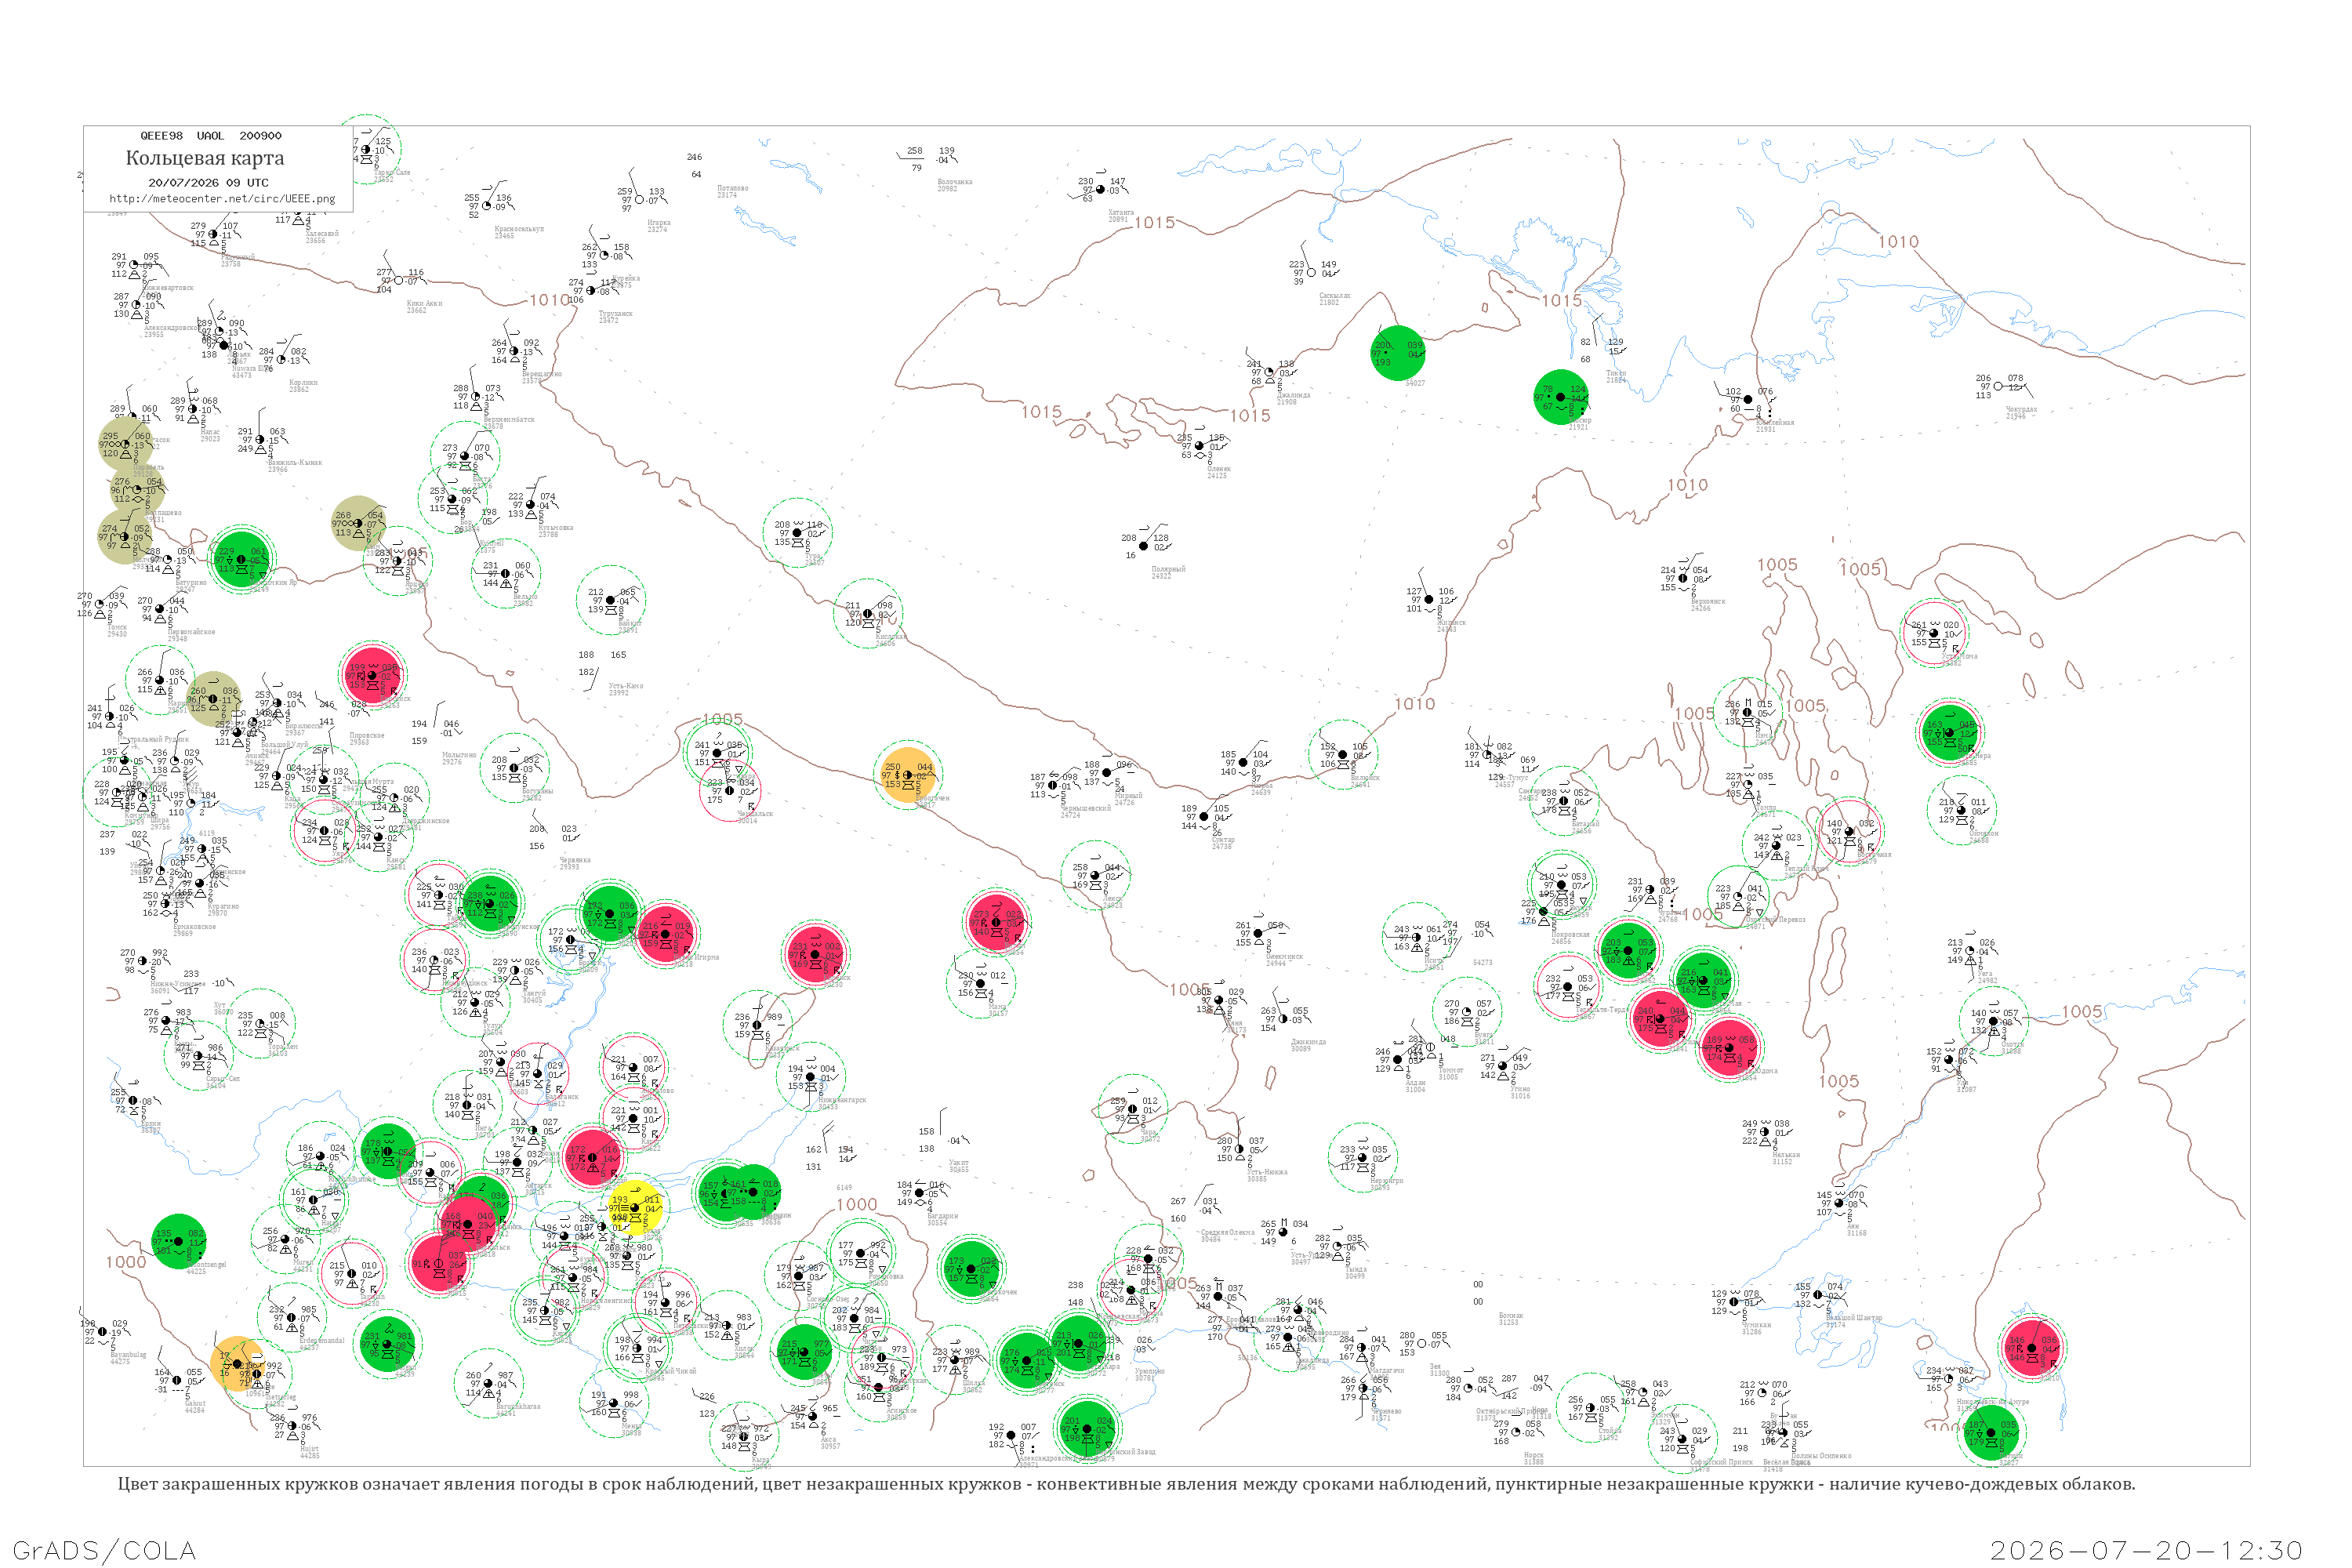Click the 'Красноселькуп' station name
Image resolution: width=2352 pixels, height=1568 pixels.
[519, 229]
